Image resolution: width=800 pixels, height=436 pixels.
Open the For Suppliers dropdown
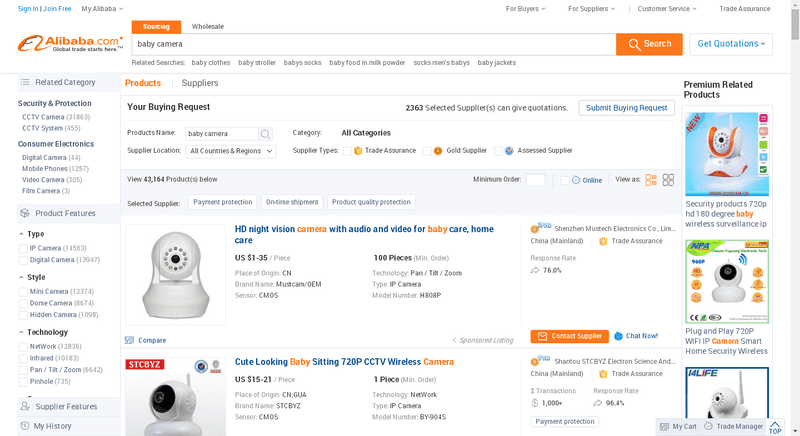[x=591, y=9]
